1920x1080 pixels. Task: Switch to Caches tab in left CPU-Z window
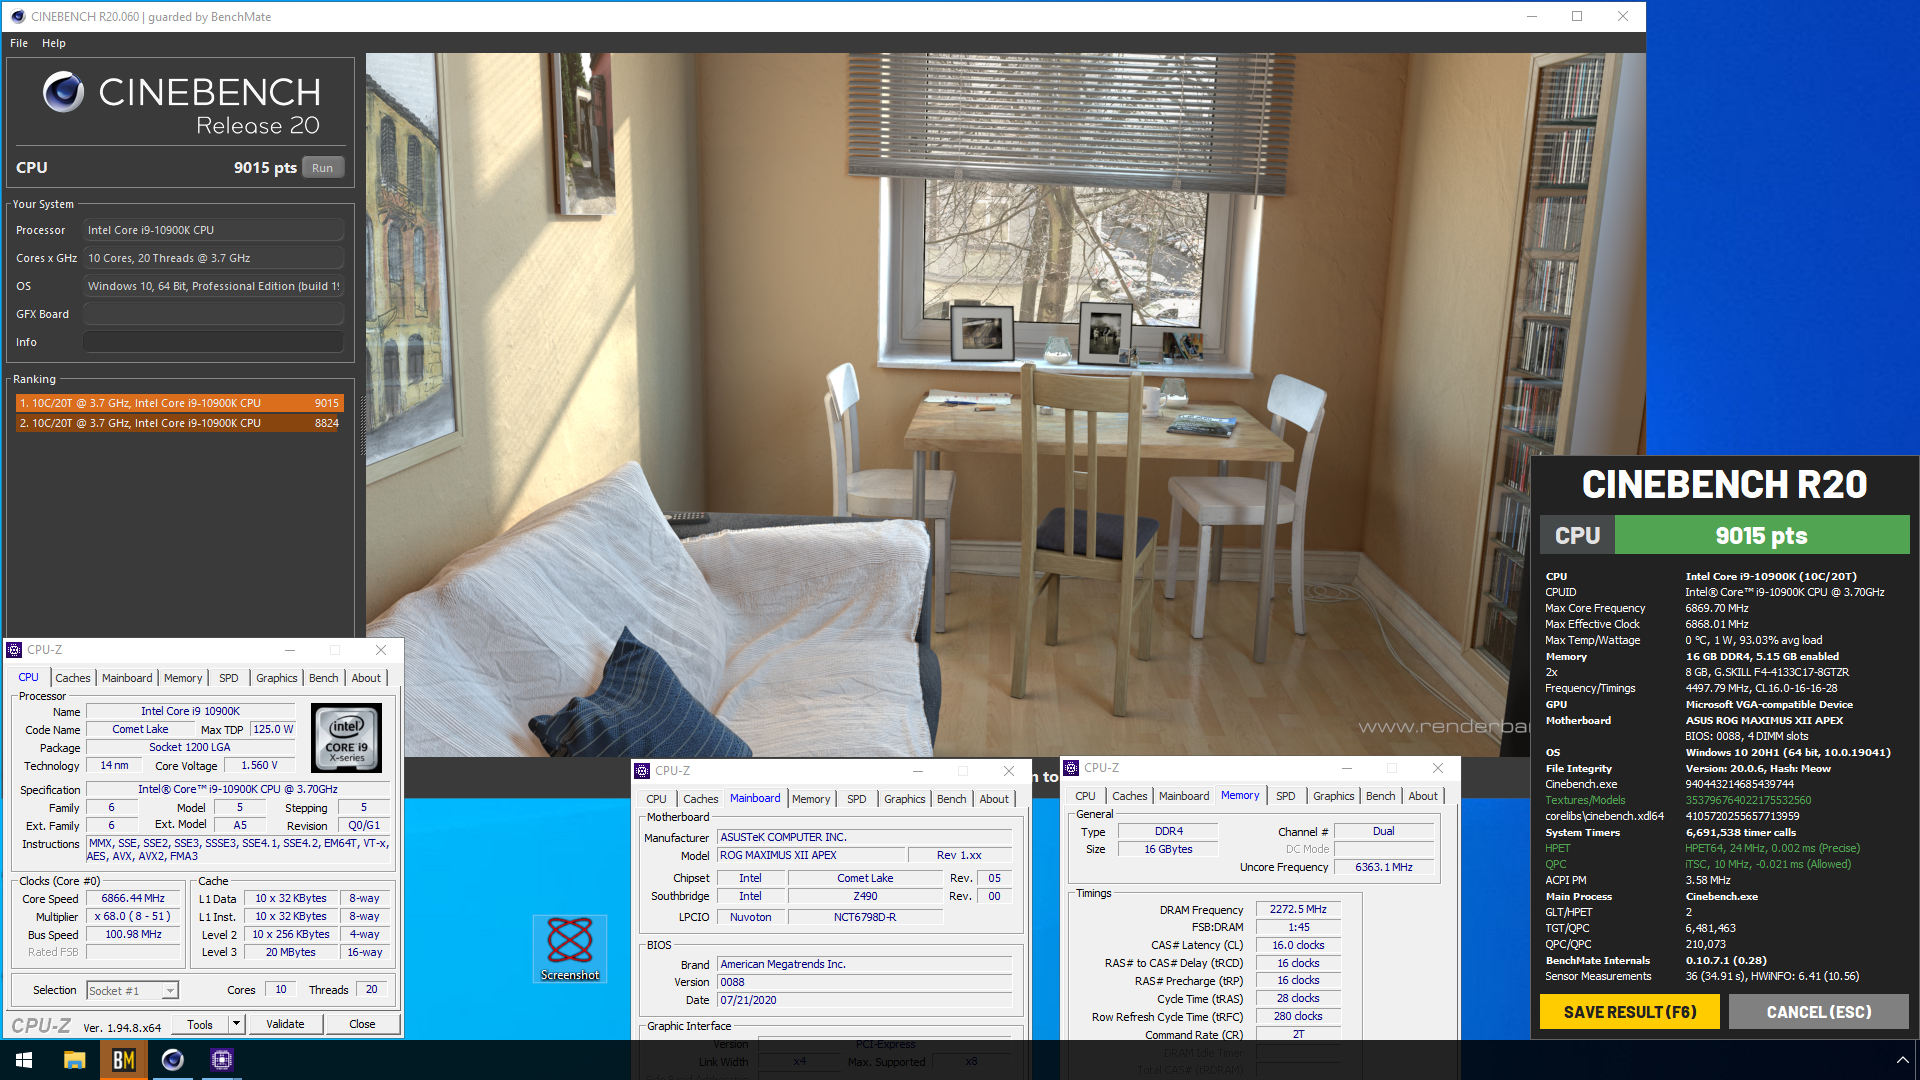tap(73, 678)
